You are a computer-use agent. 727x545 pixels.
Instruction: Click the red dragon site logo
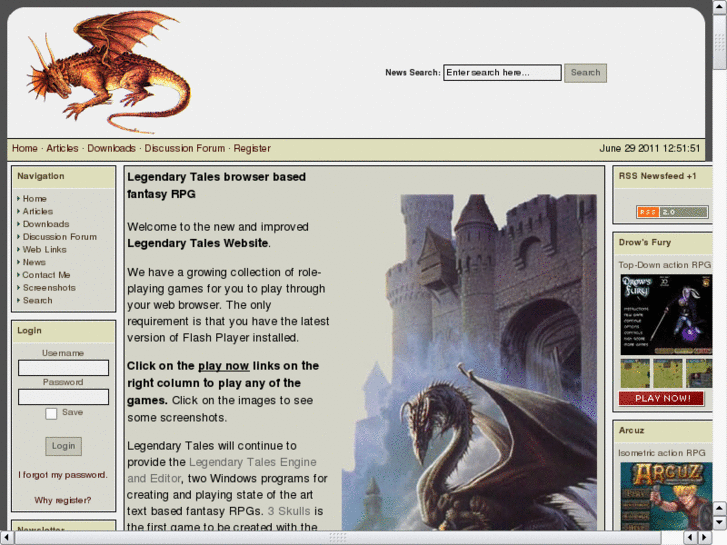tap(108, 72)
